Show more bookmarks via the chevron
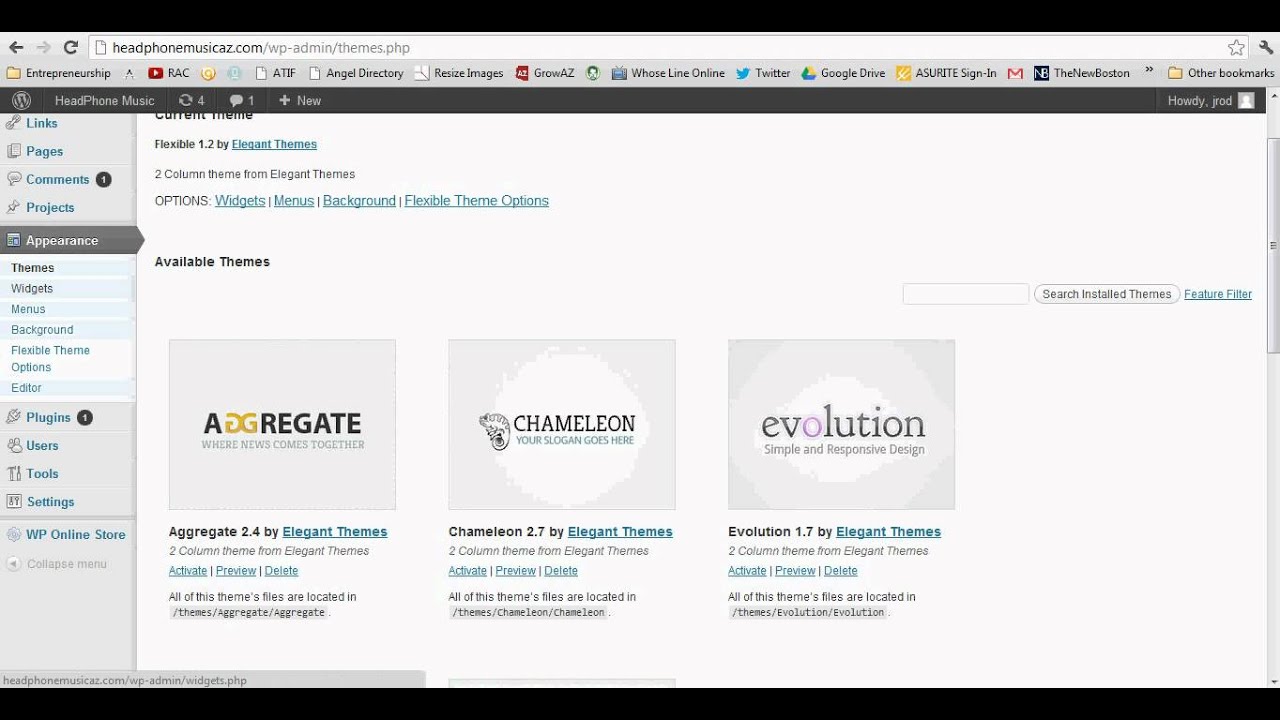 (1148, 72)
